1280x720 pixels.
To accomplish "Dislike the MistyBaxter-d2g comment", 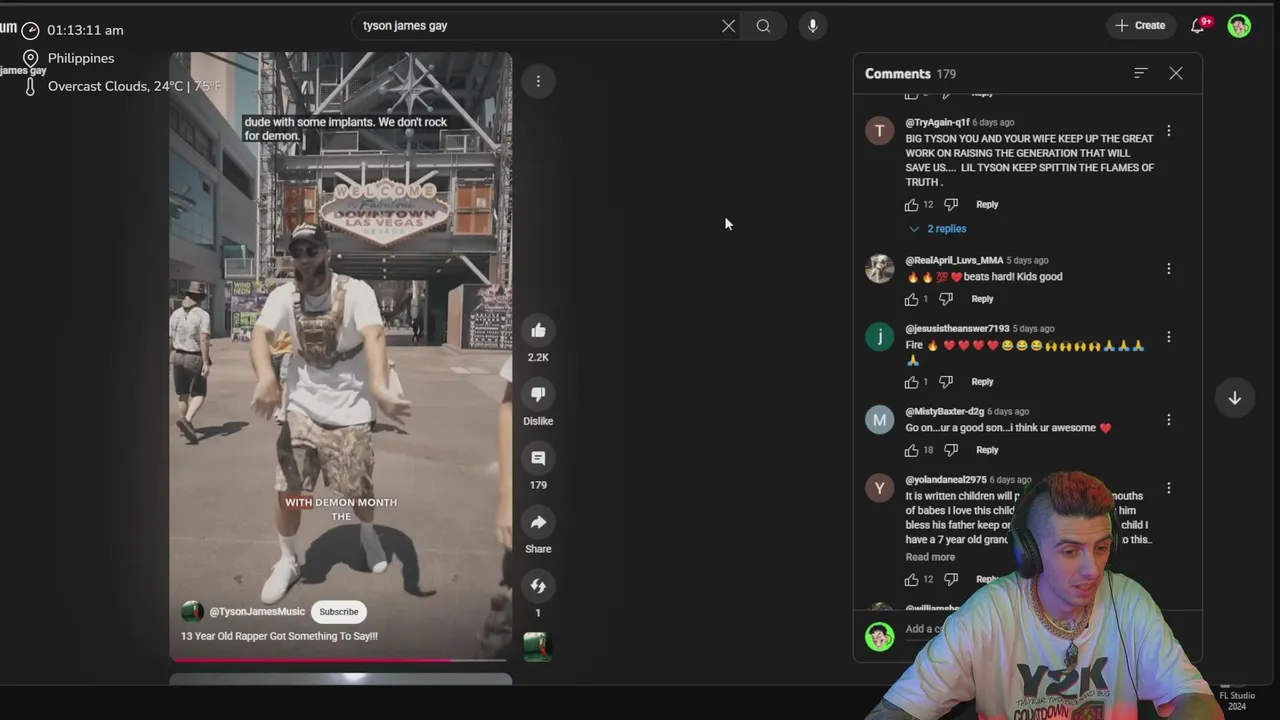I will pos(951,450).
